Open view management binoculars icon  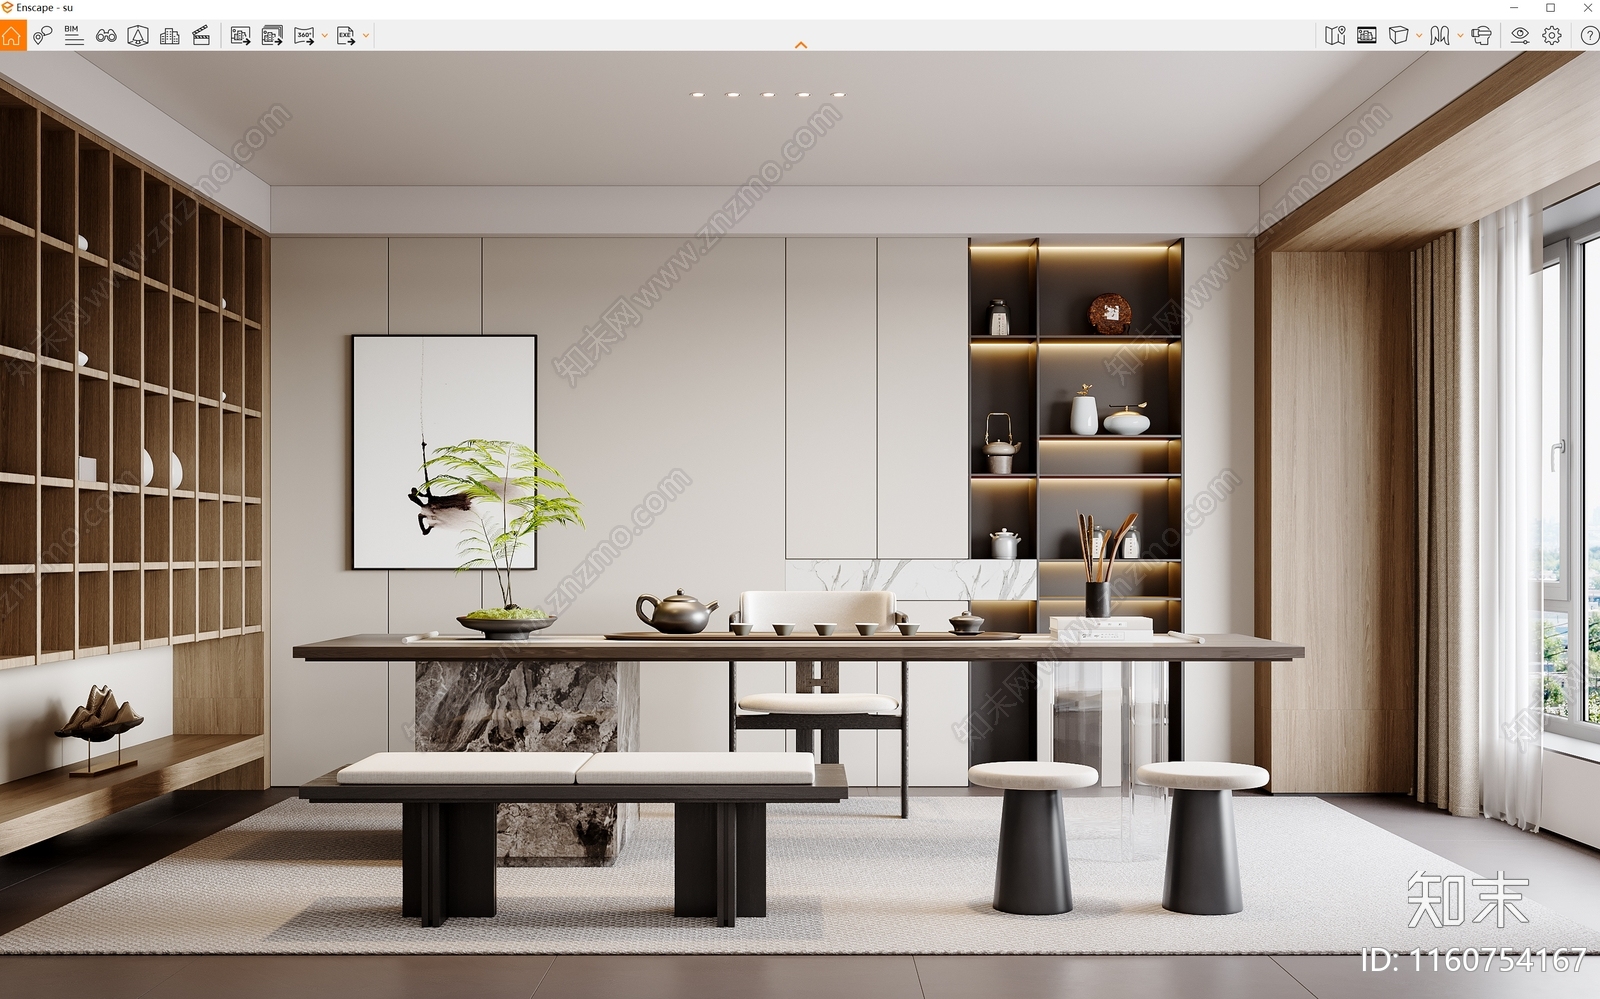point(106,36)
